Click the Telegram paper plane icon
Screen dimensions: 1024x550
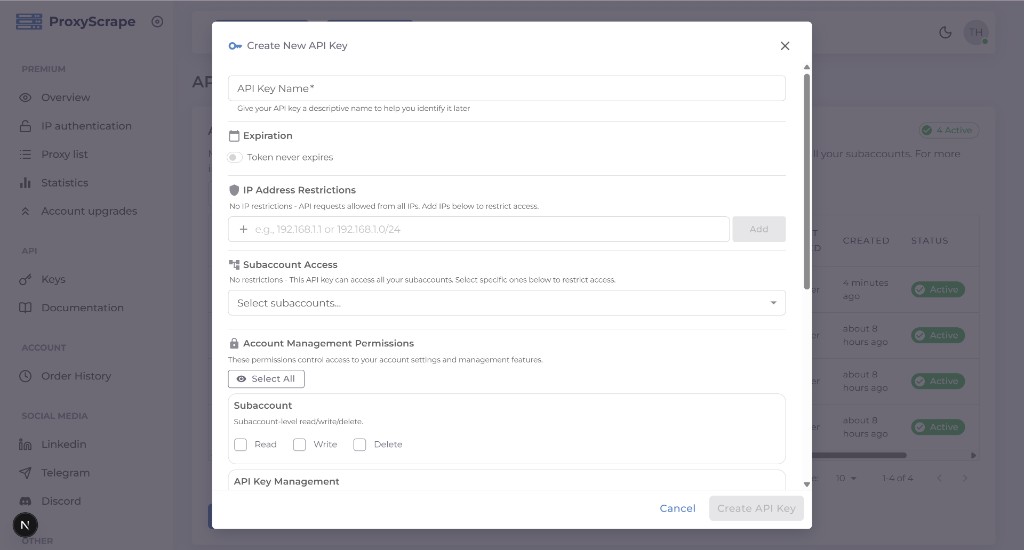click(25, 473)
